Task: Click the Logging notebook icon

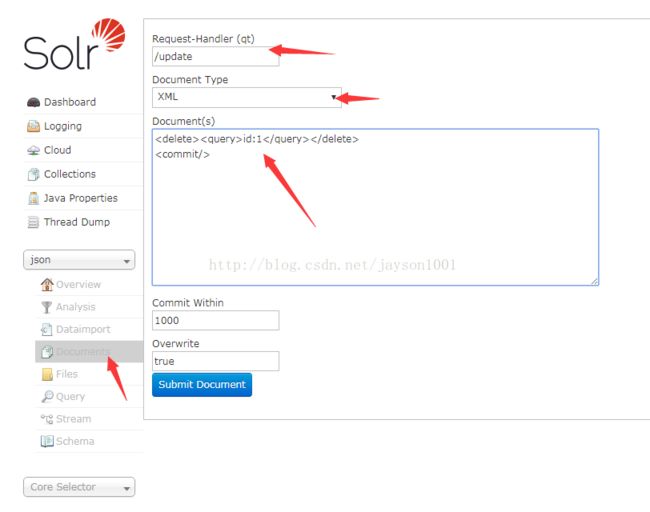Action: (33, 126)
